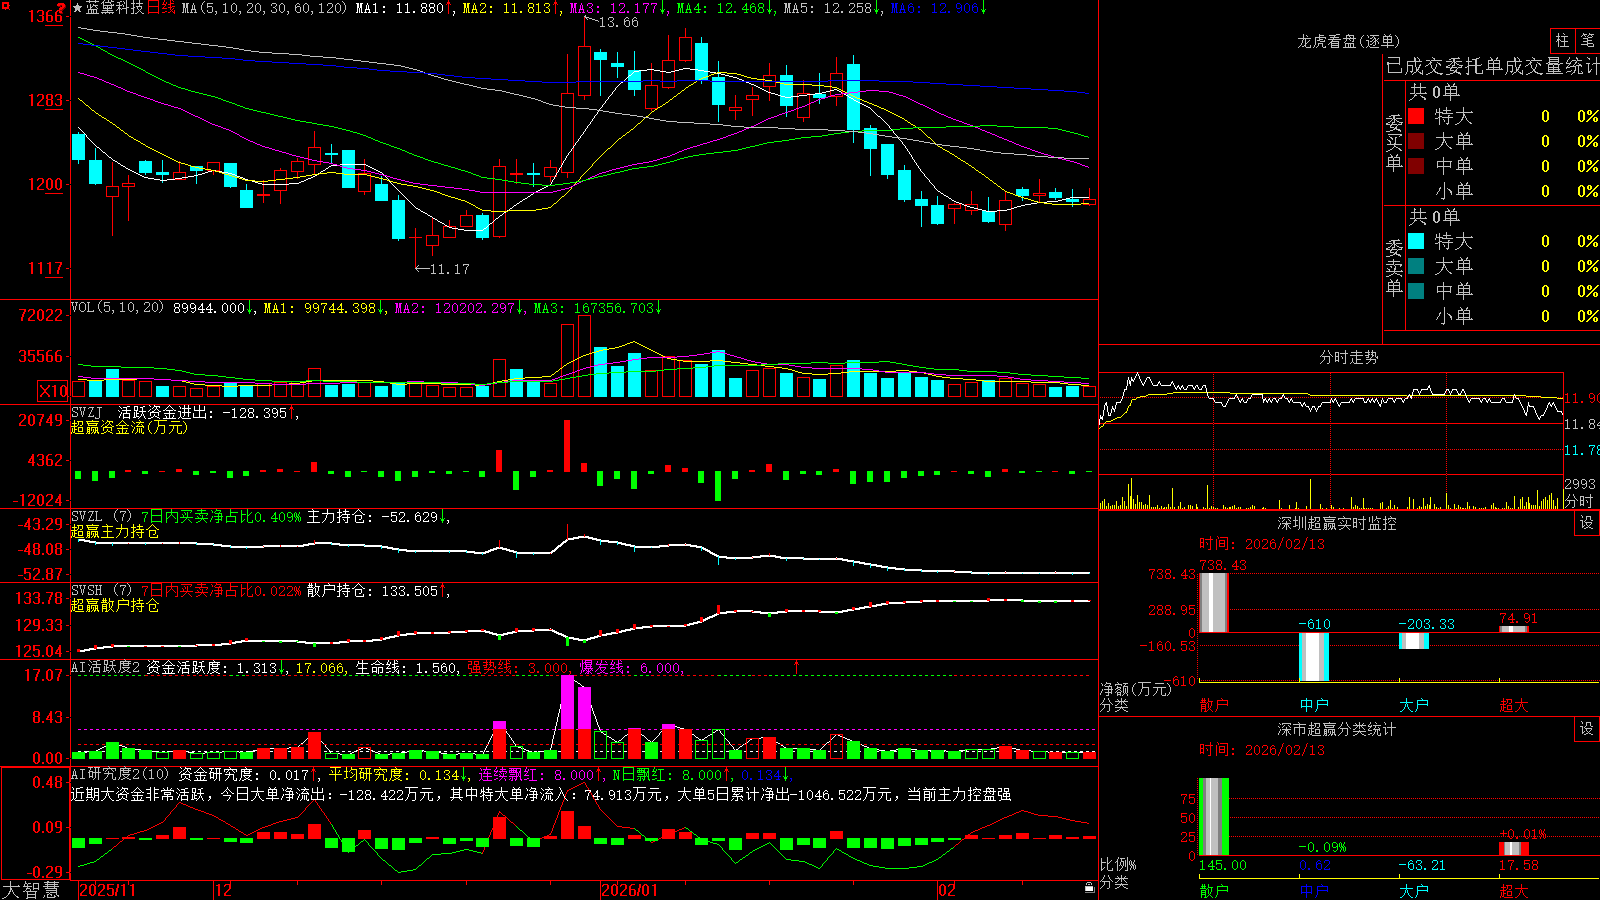Click the 738.43 散户 bar in 深圳超赢实时监控
Image resolution: width=1600 pixels, height=900 pixels.
(x=1214, y=603)
